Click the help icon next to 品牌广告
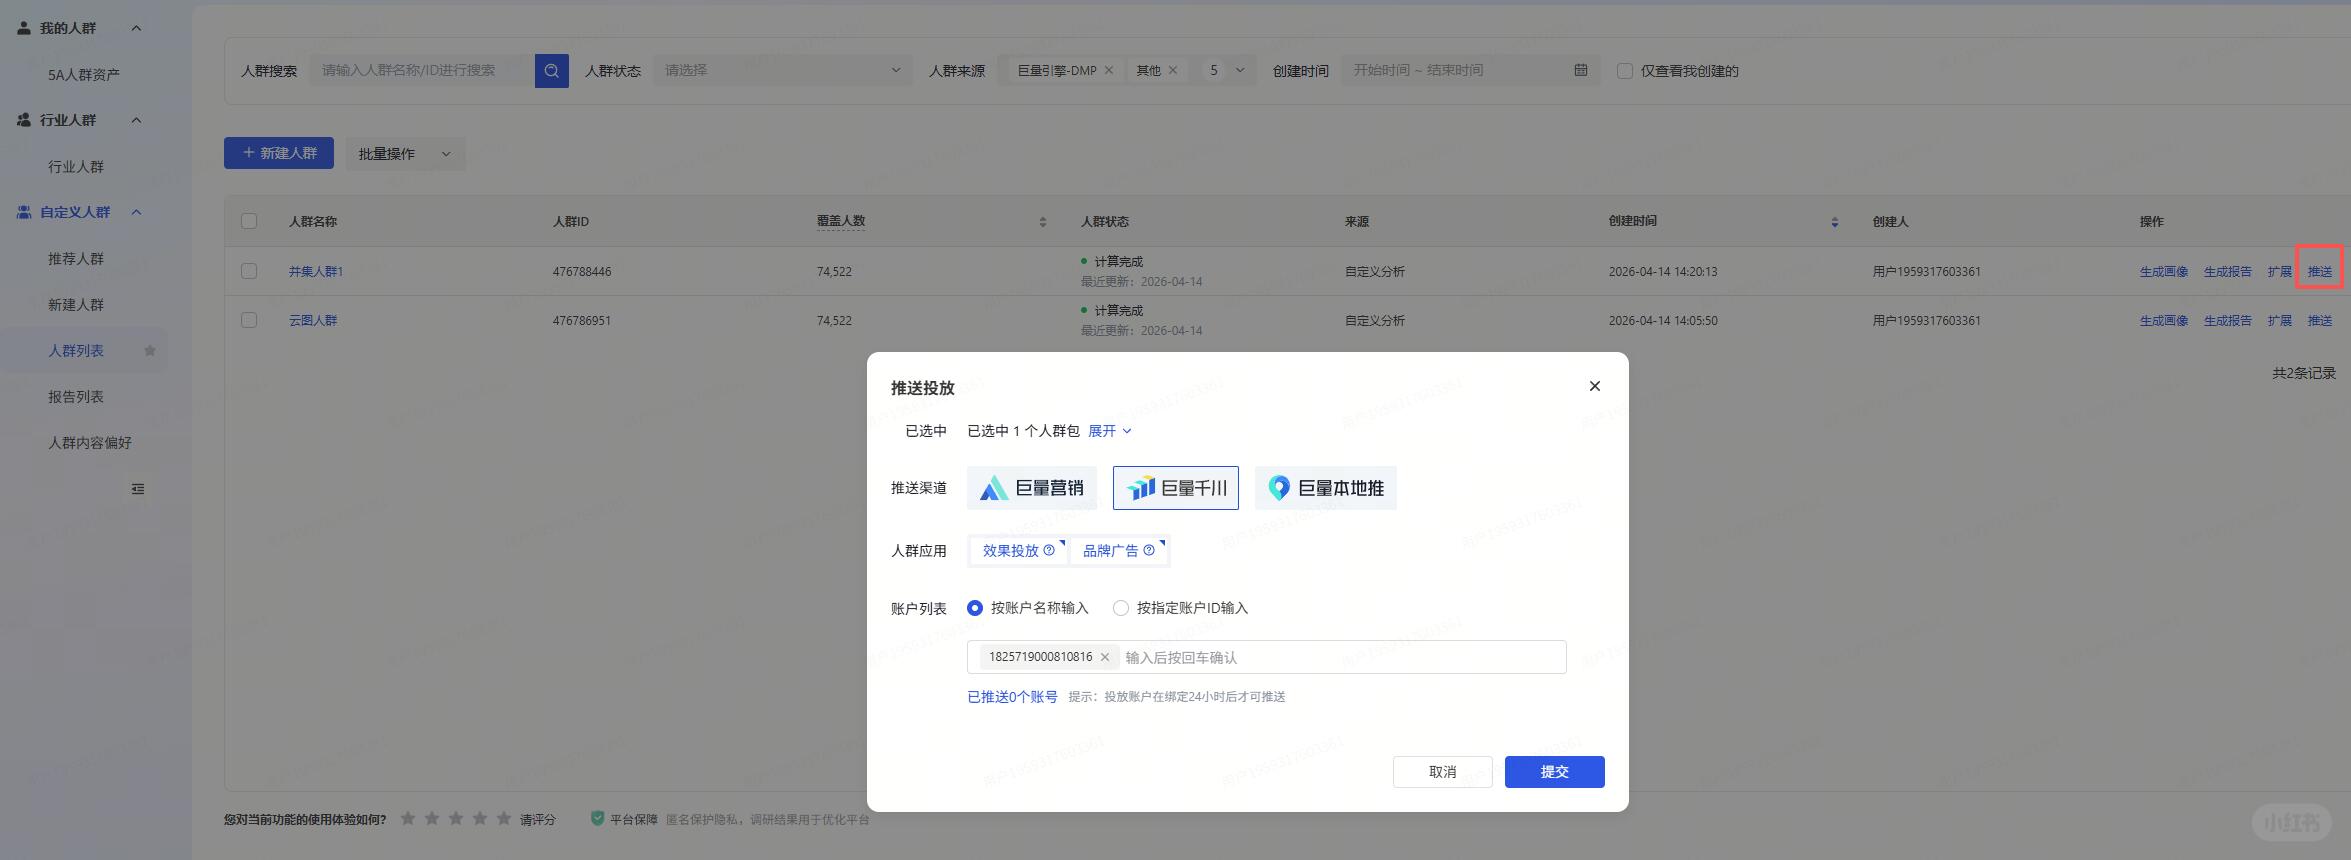The width and height of the screenshot is (2351, 860). click(x=1149, y=550)
